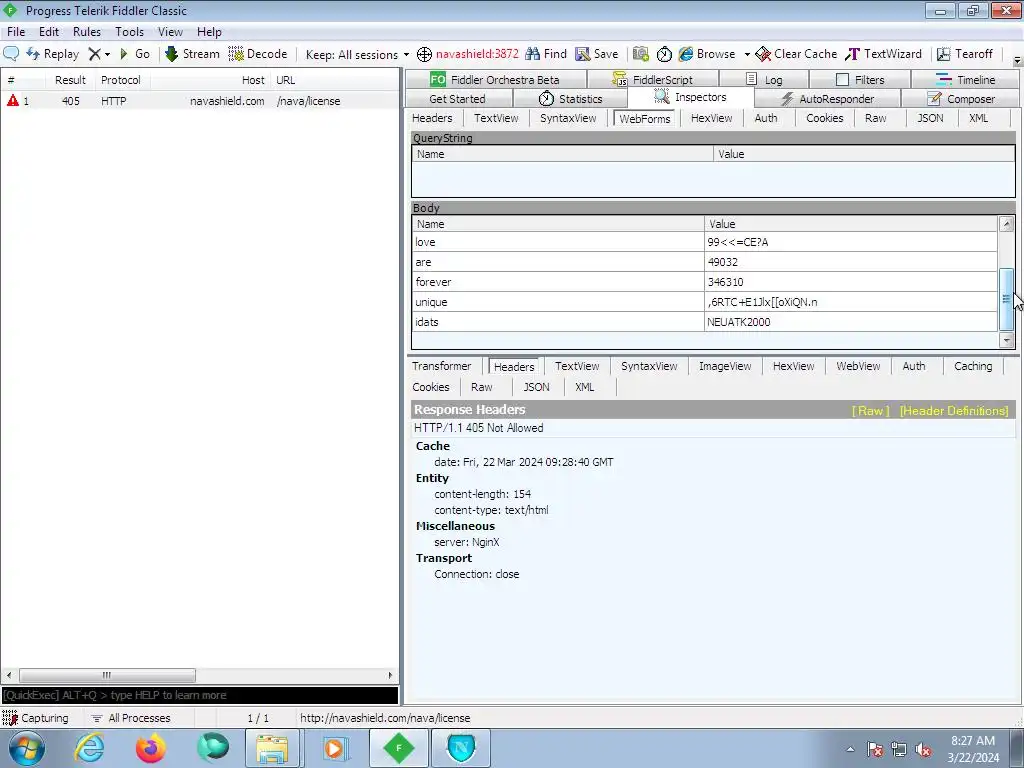
Task: Click session list scroll right arrow
Action: pyautogui.click(x=391, y=675)
